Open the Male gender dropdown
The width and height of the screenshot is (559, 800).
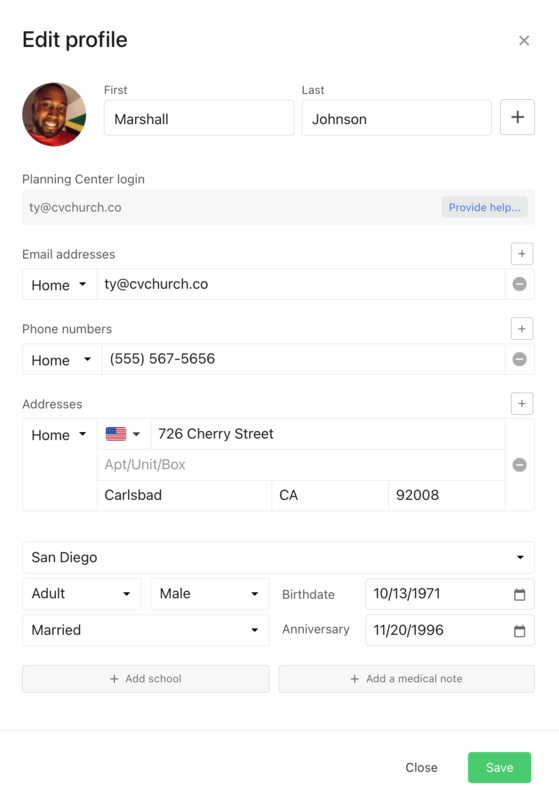[210, 594]
